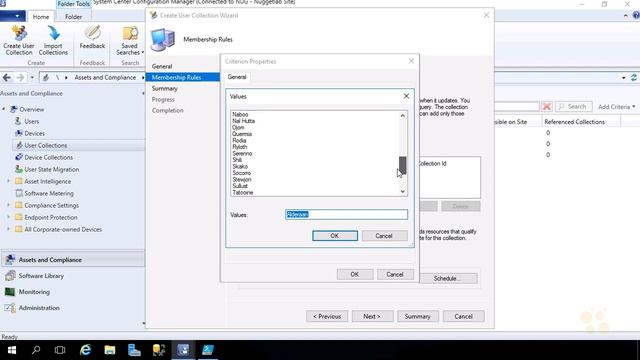Image resolution: width=640 pixels, height=360 pixels.
Task: Click the wizard Summary button
Action: [x=418, y=316]
